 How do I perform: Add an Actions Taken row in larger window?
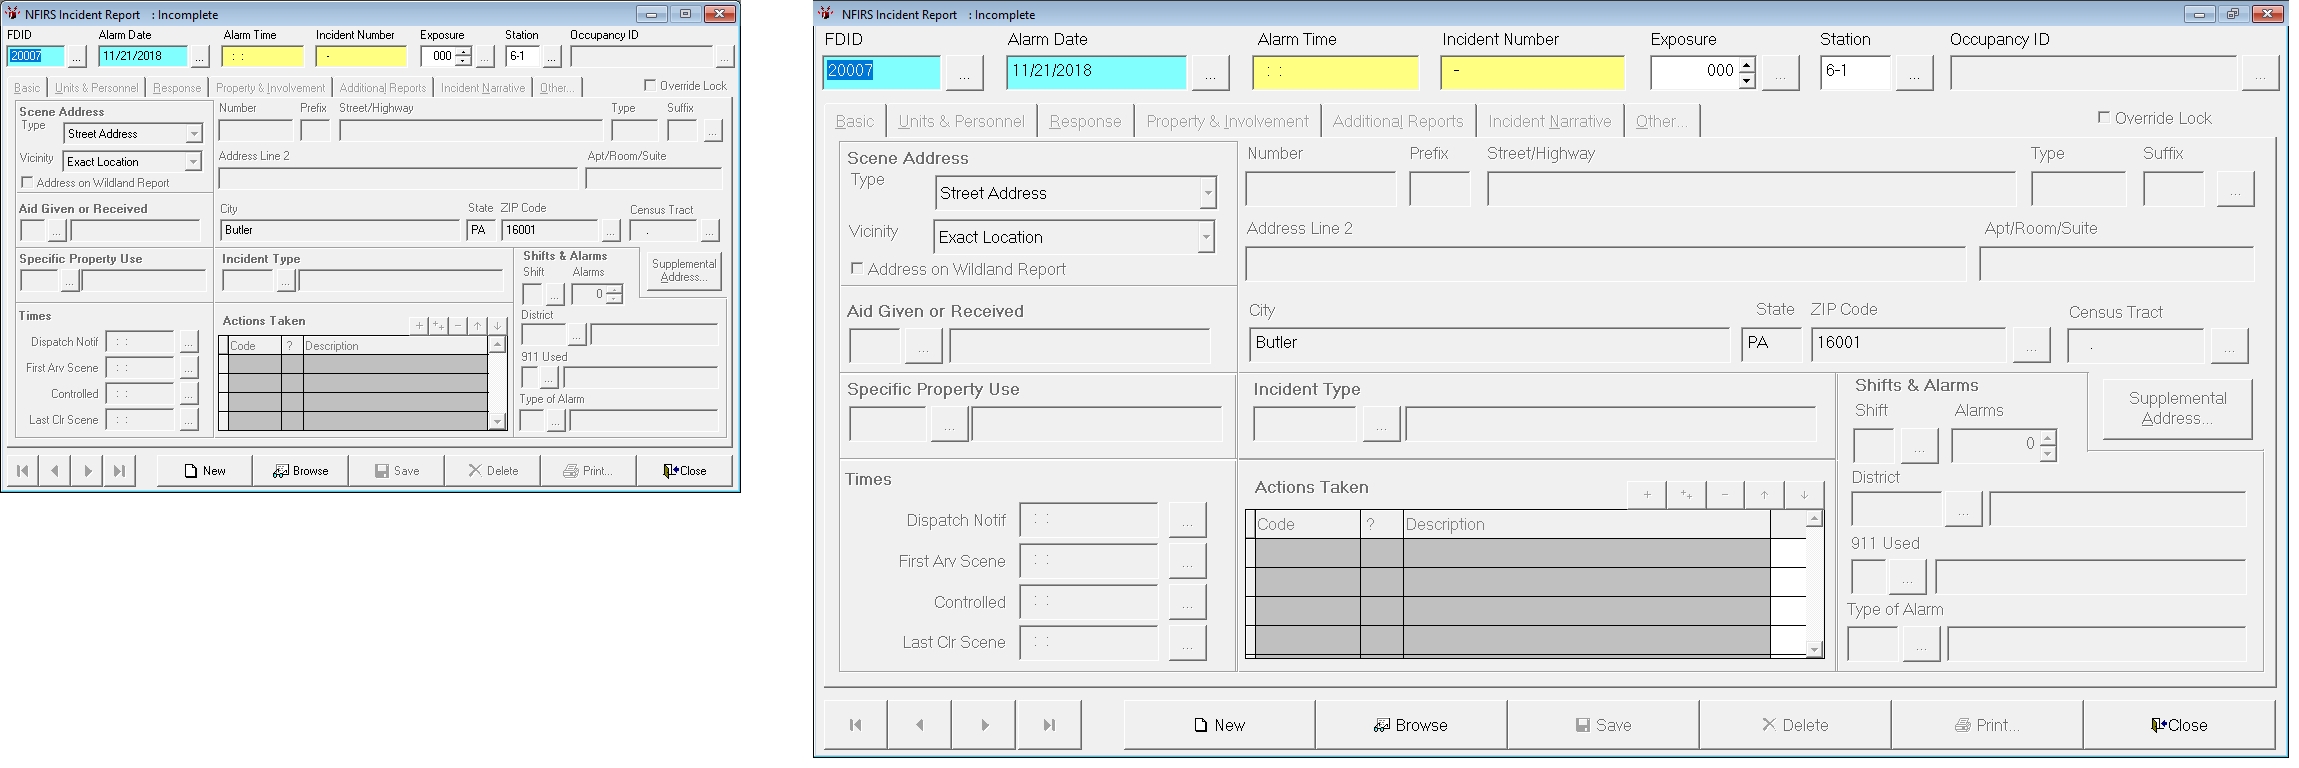pyautogui.click(x=1647, y=494)
